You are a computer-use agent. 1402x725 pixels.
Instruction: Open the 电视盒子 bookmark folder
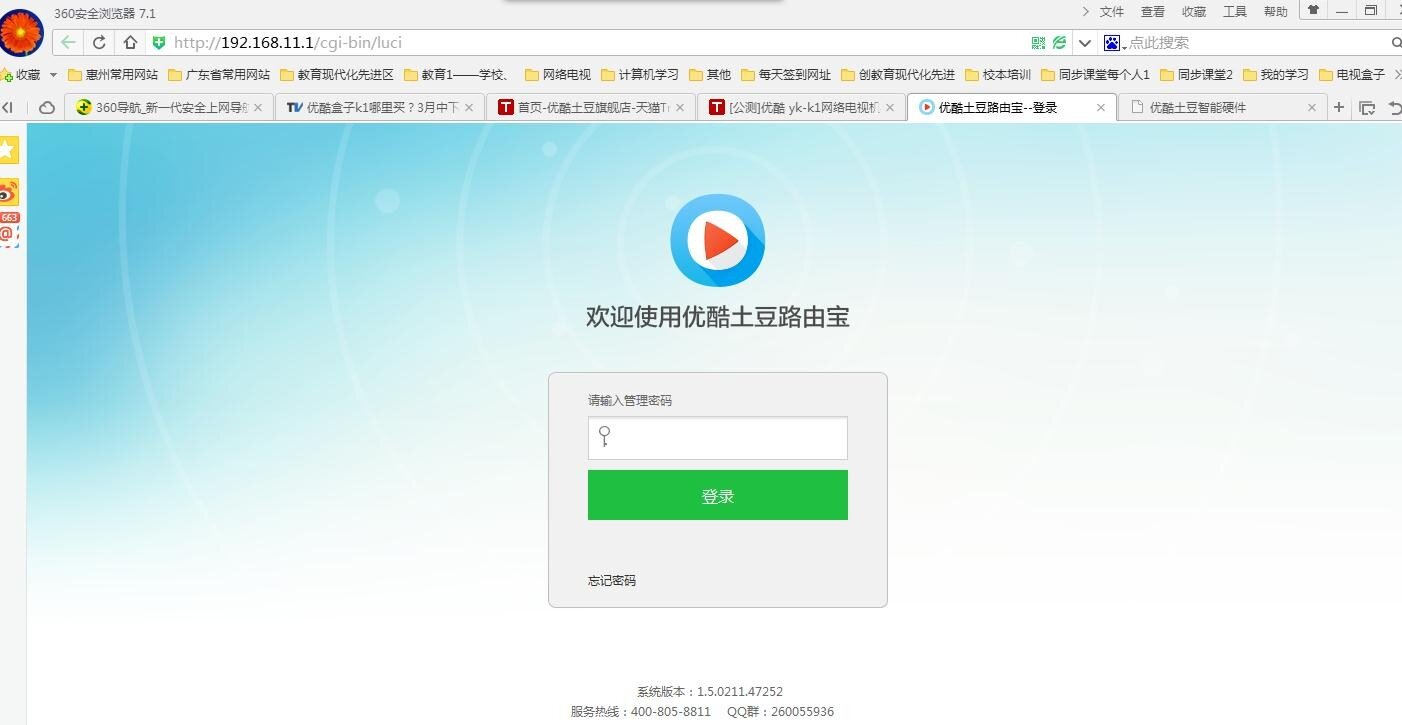pos(1352,74)
